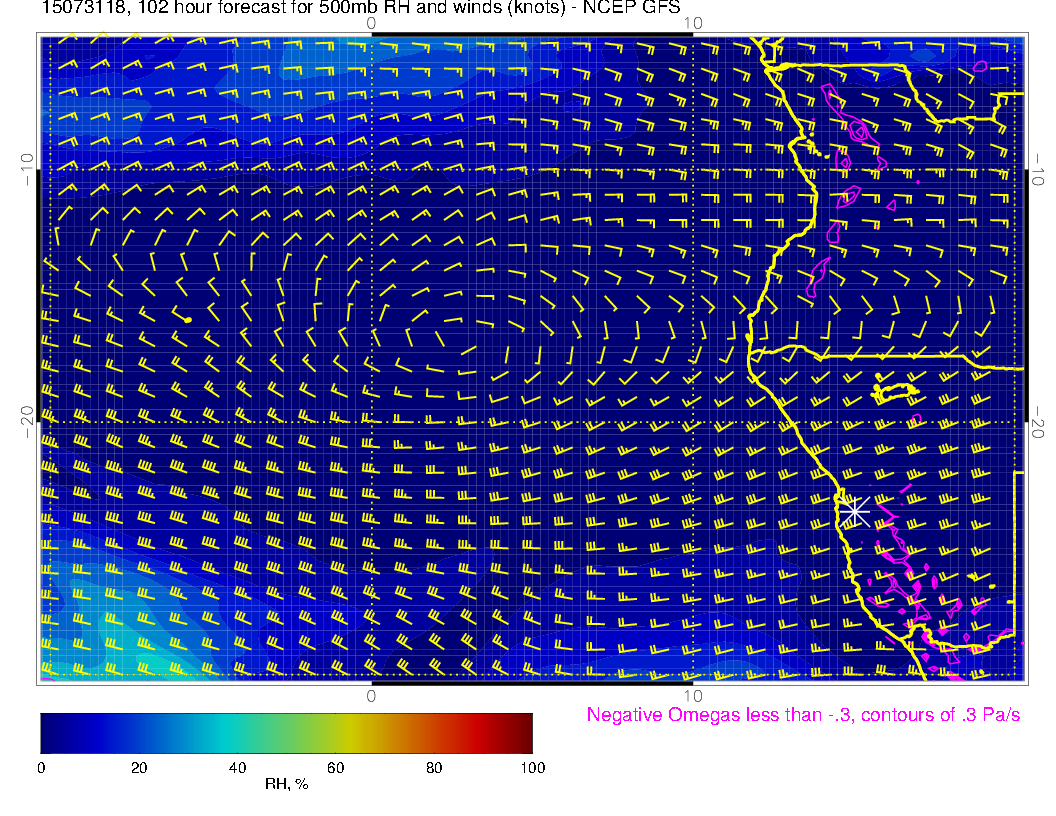Click the '100' tick label on colorbar
The image size is (1056, 816).
coord(532,767)
